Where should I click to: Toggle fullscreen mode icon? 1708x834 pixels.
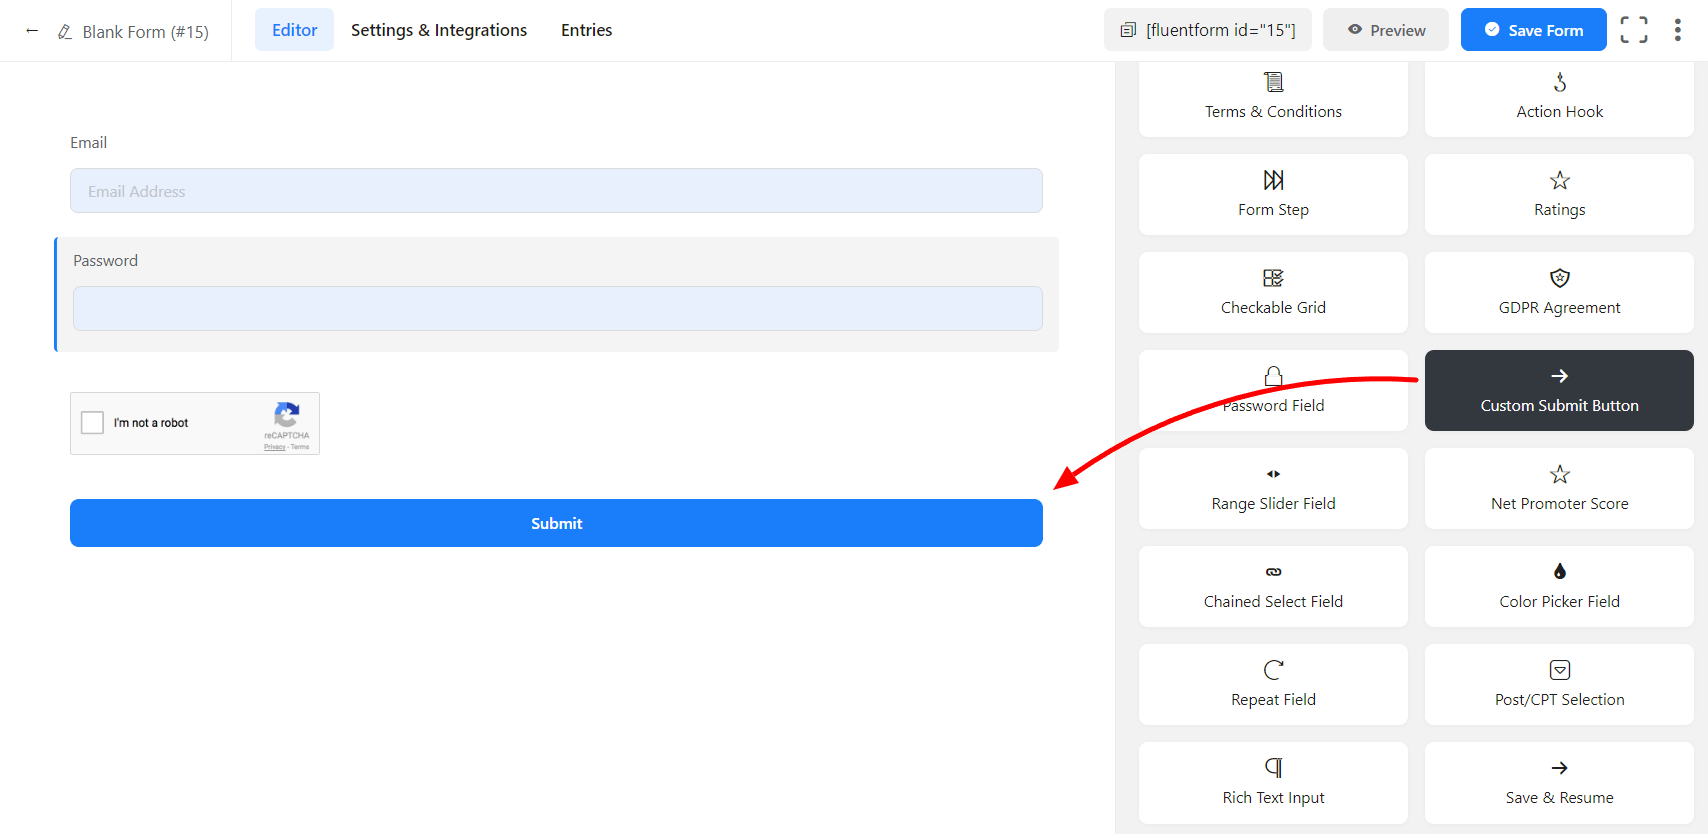point(1633,30)
